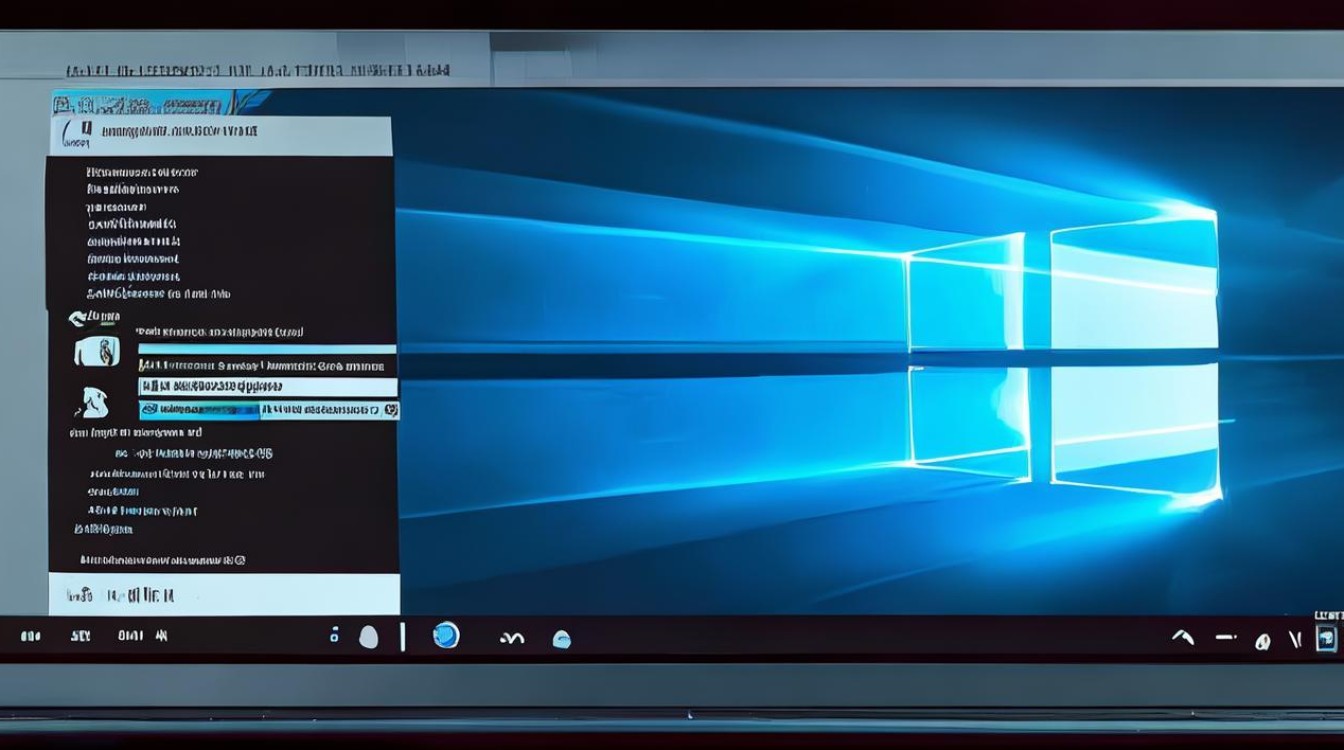Image resolution: width=1344 pixels, height=750 pixels.
Task: Open the blue circular browser icon in the taskbar
Action: pos(446,635)
